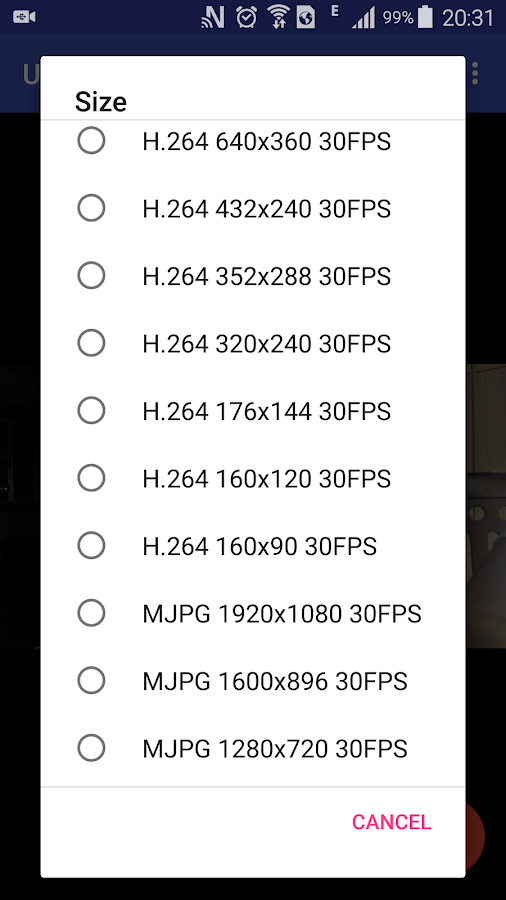Select H.264 176x144 30FPS radio button
Screen dimensions: 506x900
[x=252, y=411]
